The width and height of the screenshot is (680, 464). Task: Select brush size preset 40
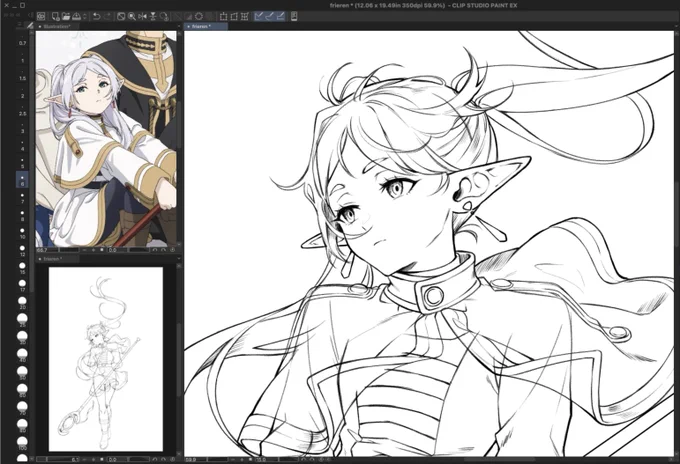pyautogui.click(x=22, y=356)
